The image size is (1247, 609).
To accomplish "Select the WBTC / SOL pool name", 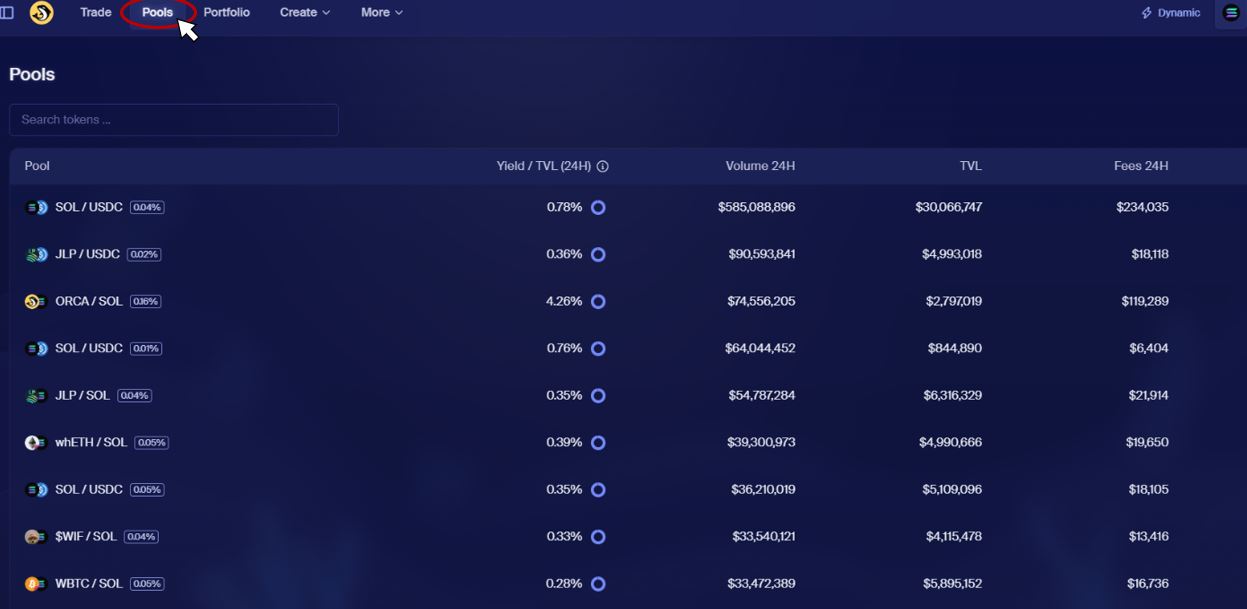I will click(x=89, y=583).
